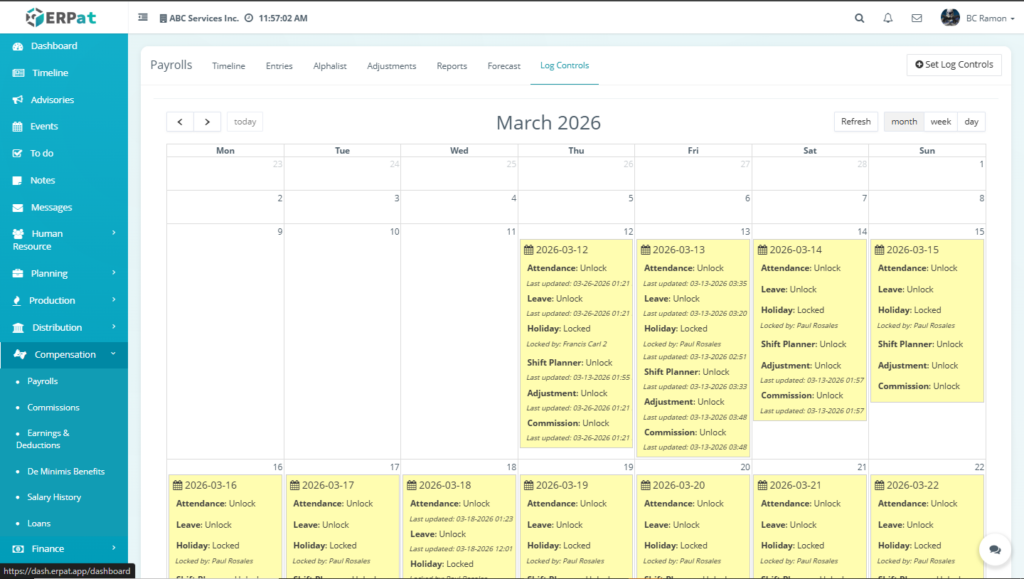Click the Human Resource people icon
The width and height of the screenshot is (1024, 579).
(18, 234)
